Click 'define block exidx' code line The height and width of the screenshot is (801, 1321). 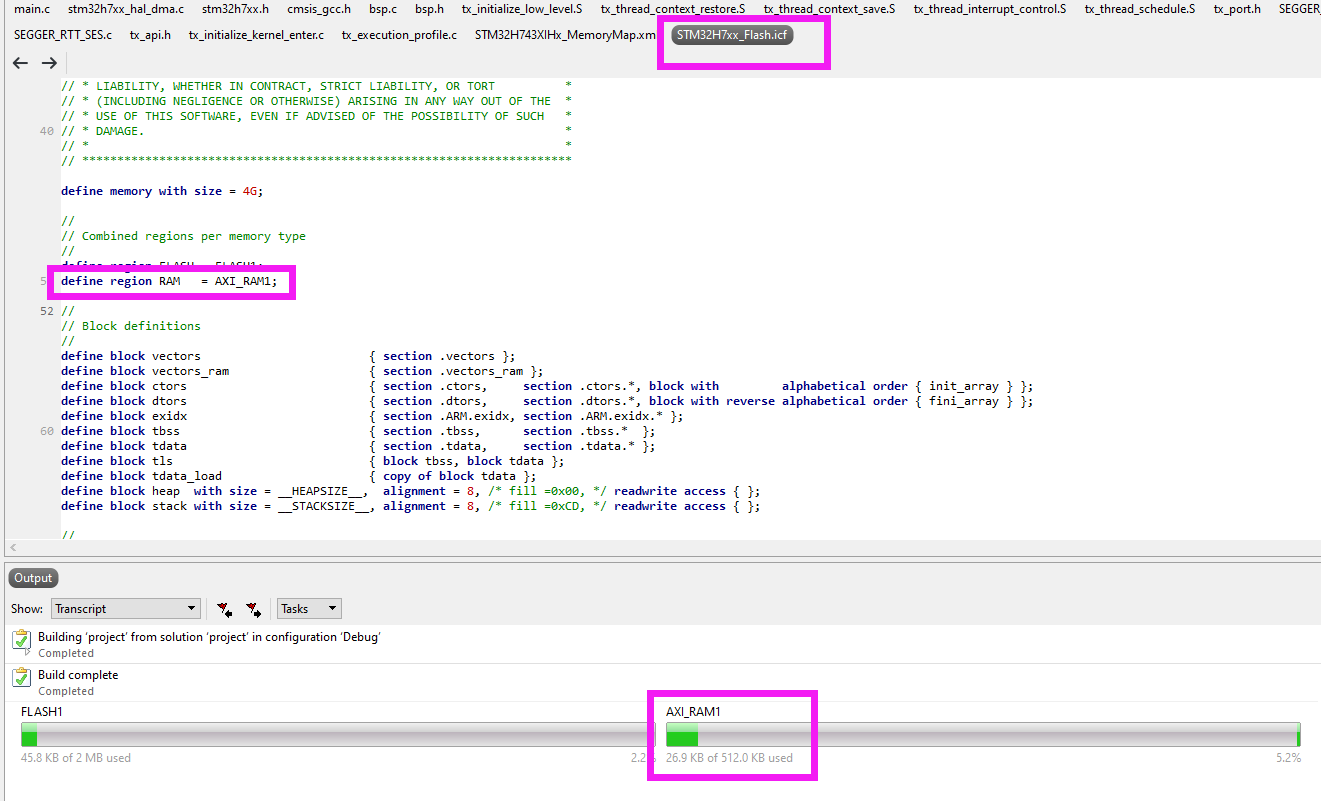(372, 416)
